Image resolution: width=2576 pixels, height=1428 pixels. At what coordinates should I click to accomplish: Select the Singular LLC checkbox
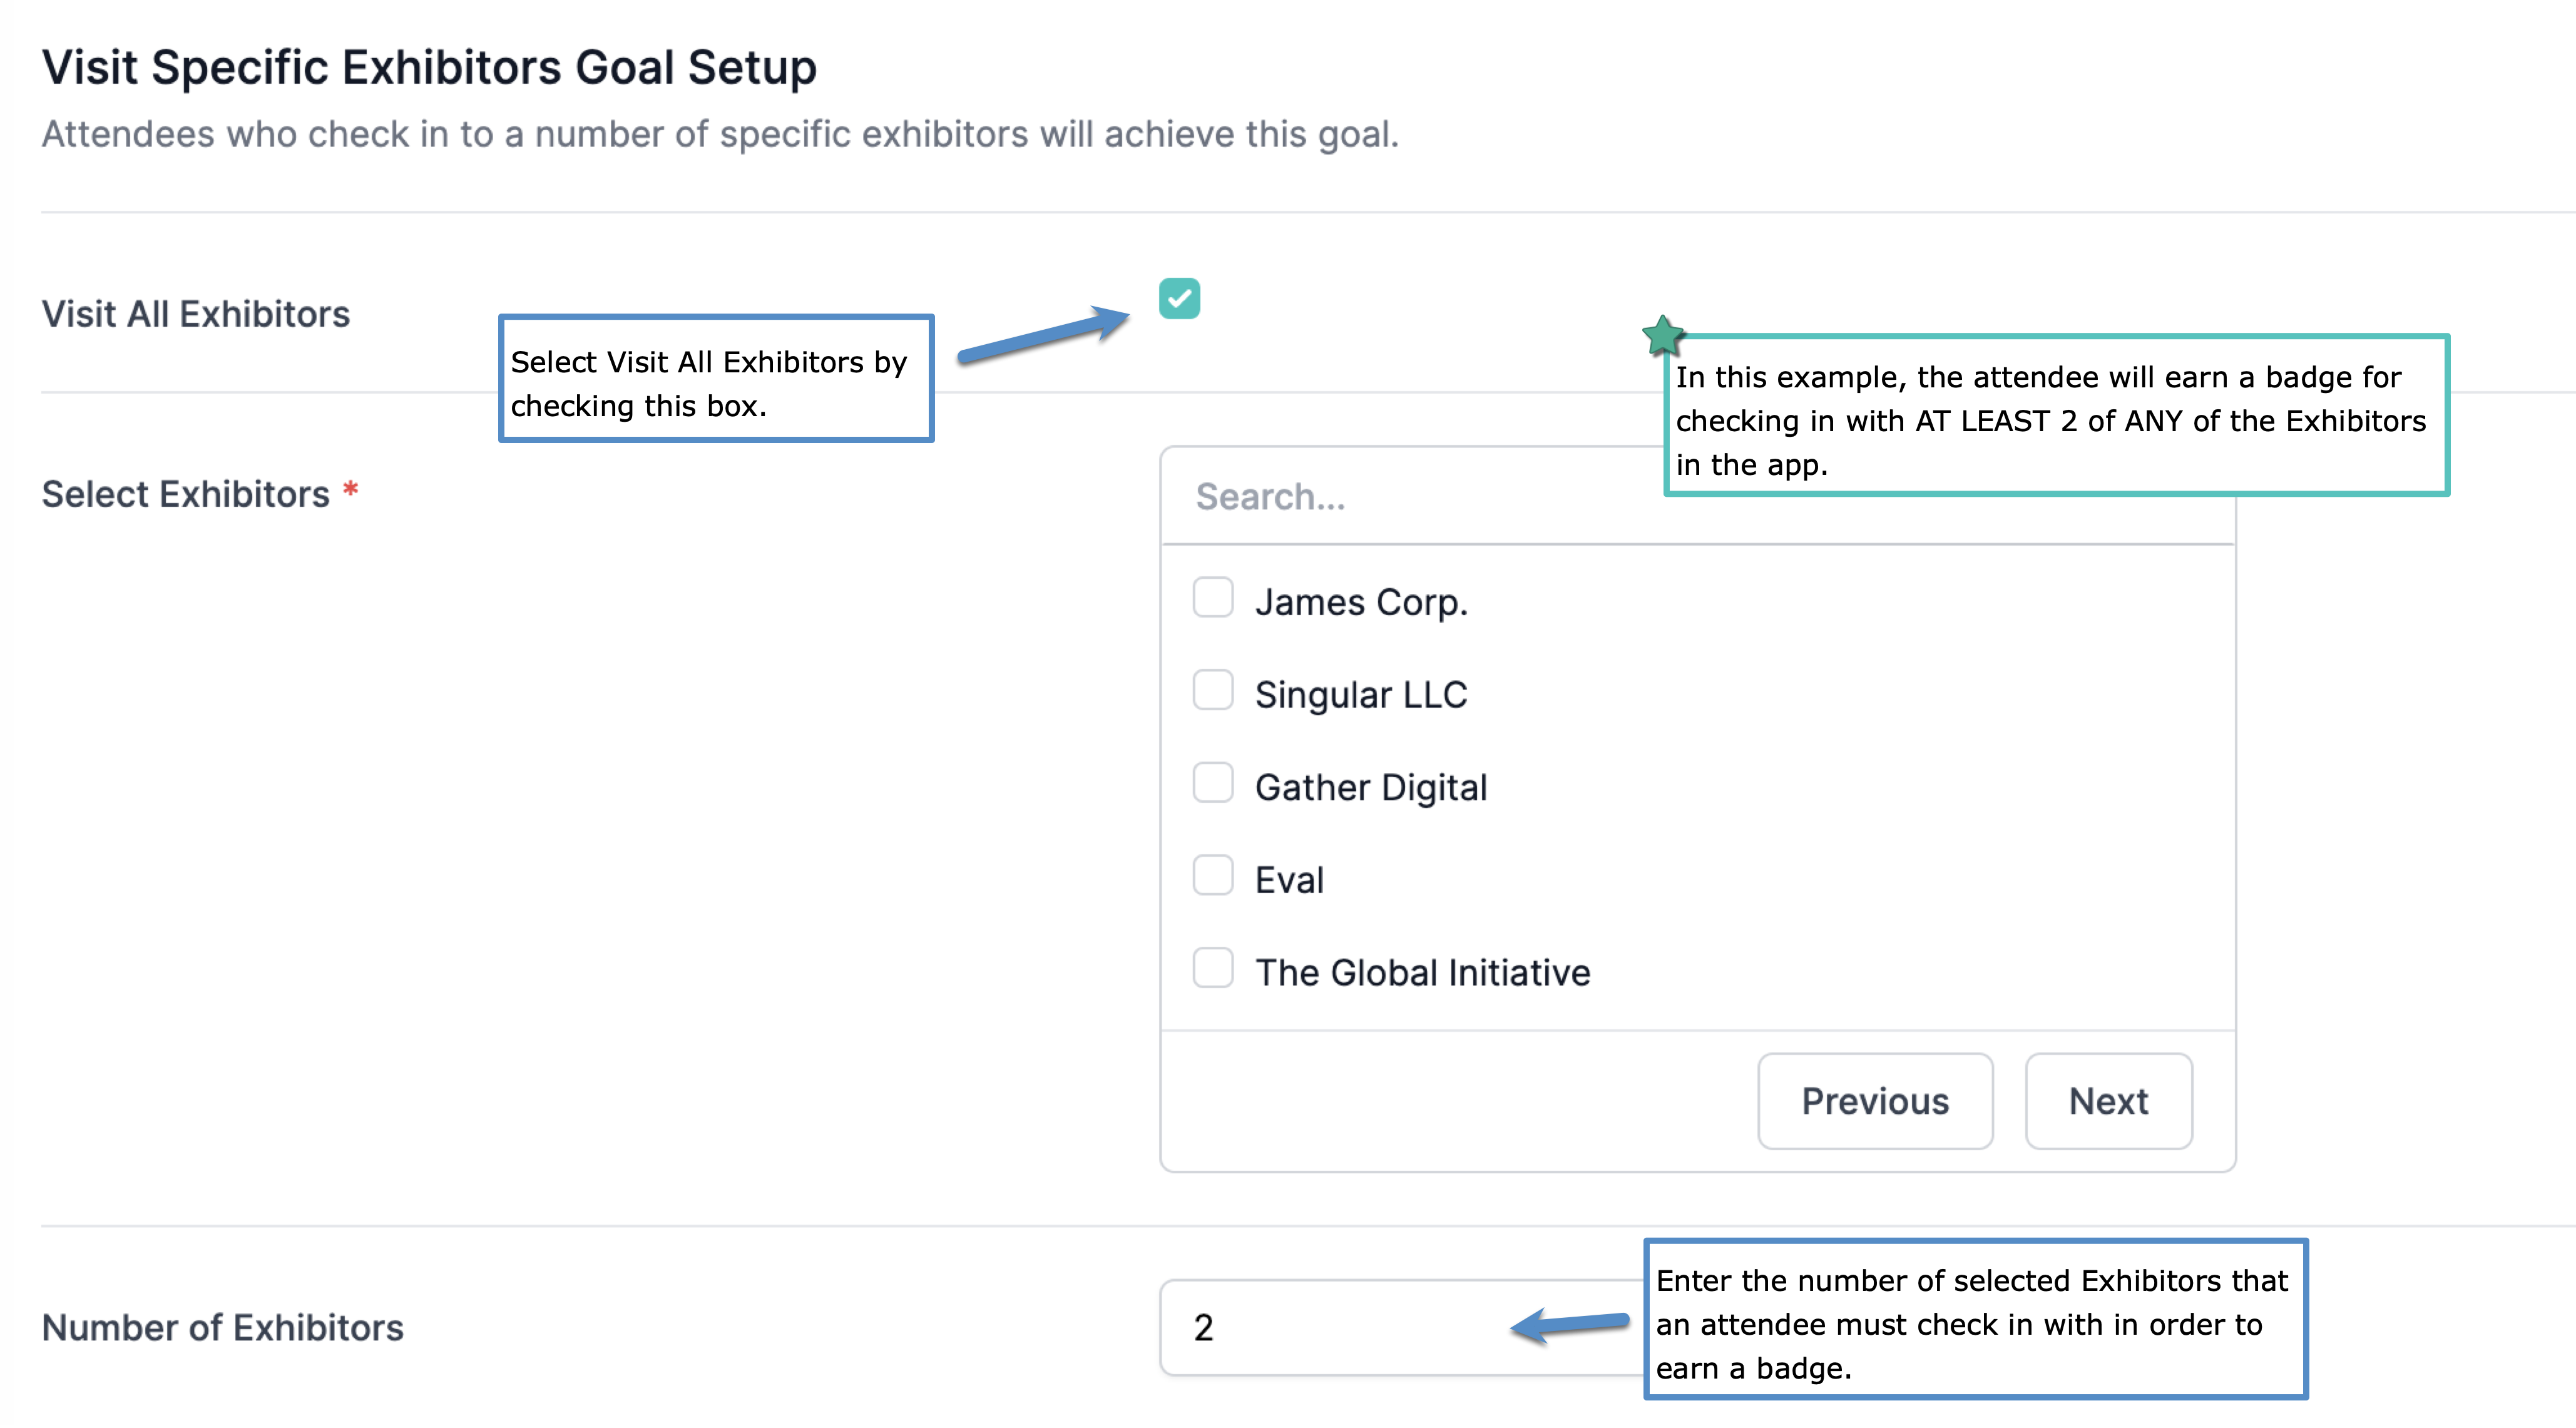coord(1213,690)
